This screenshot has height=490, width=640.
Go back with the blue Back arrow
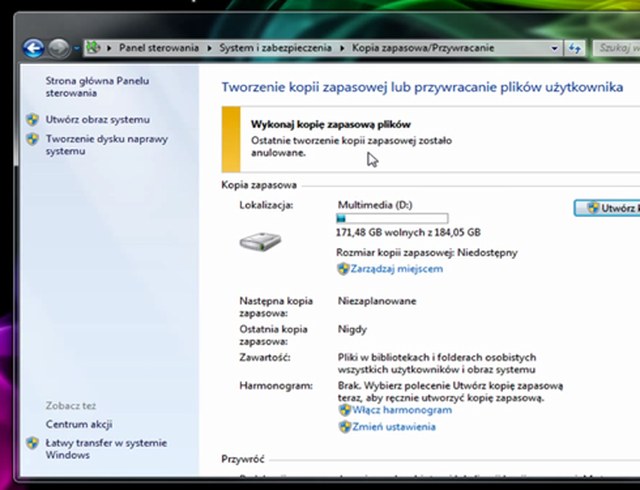pyautogui.click(x=33, y=49)
